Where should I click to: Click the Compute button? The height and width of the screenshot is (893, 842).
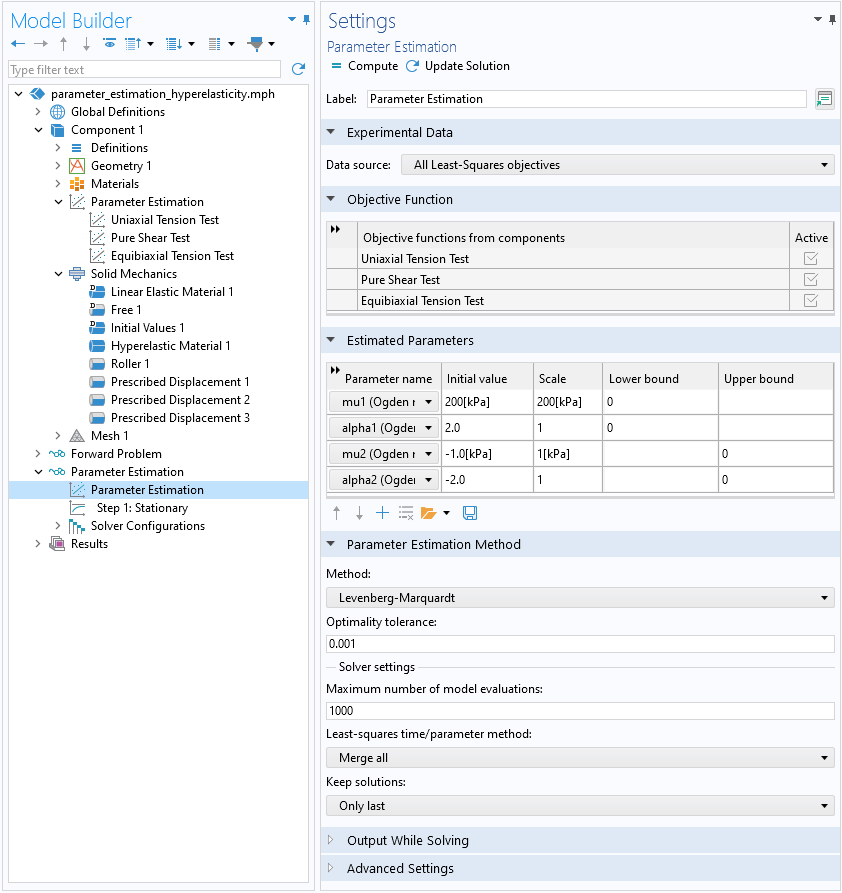[365, 66]
